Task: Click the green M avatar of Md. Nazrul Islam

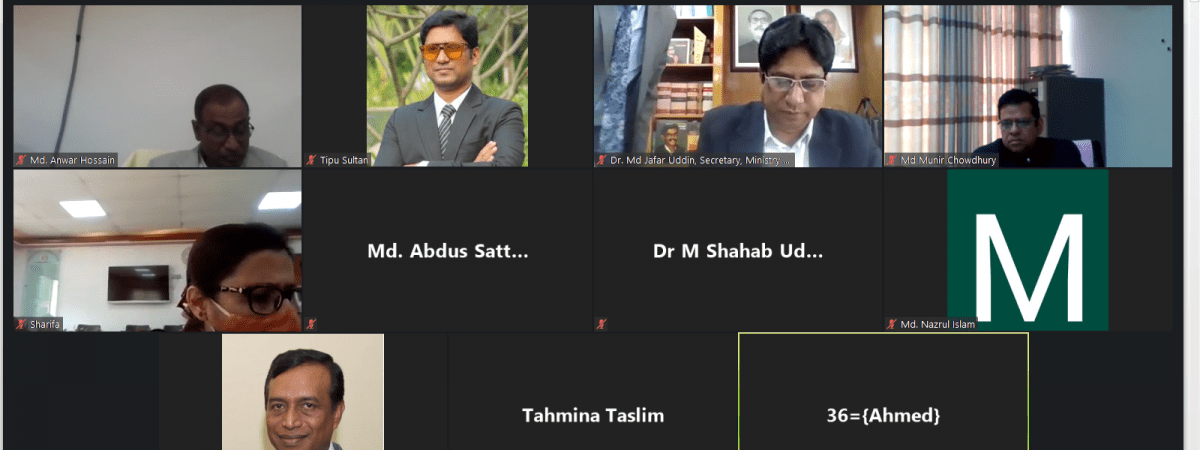Action: [1028, 250]
